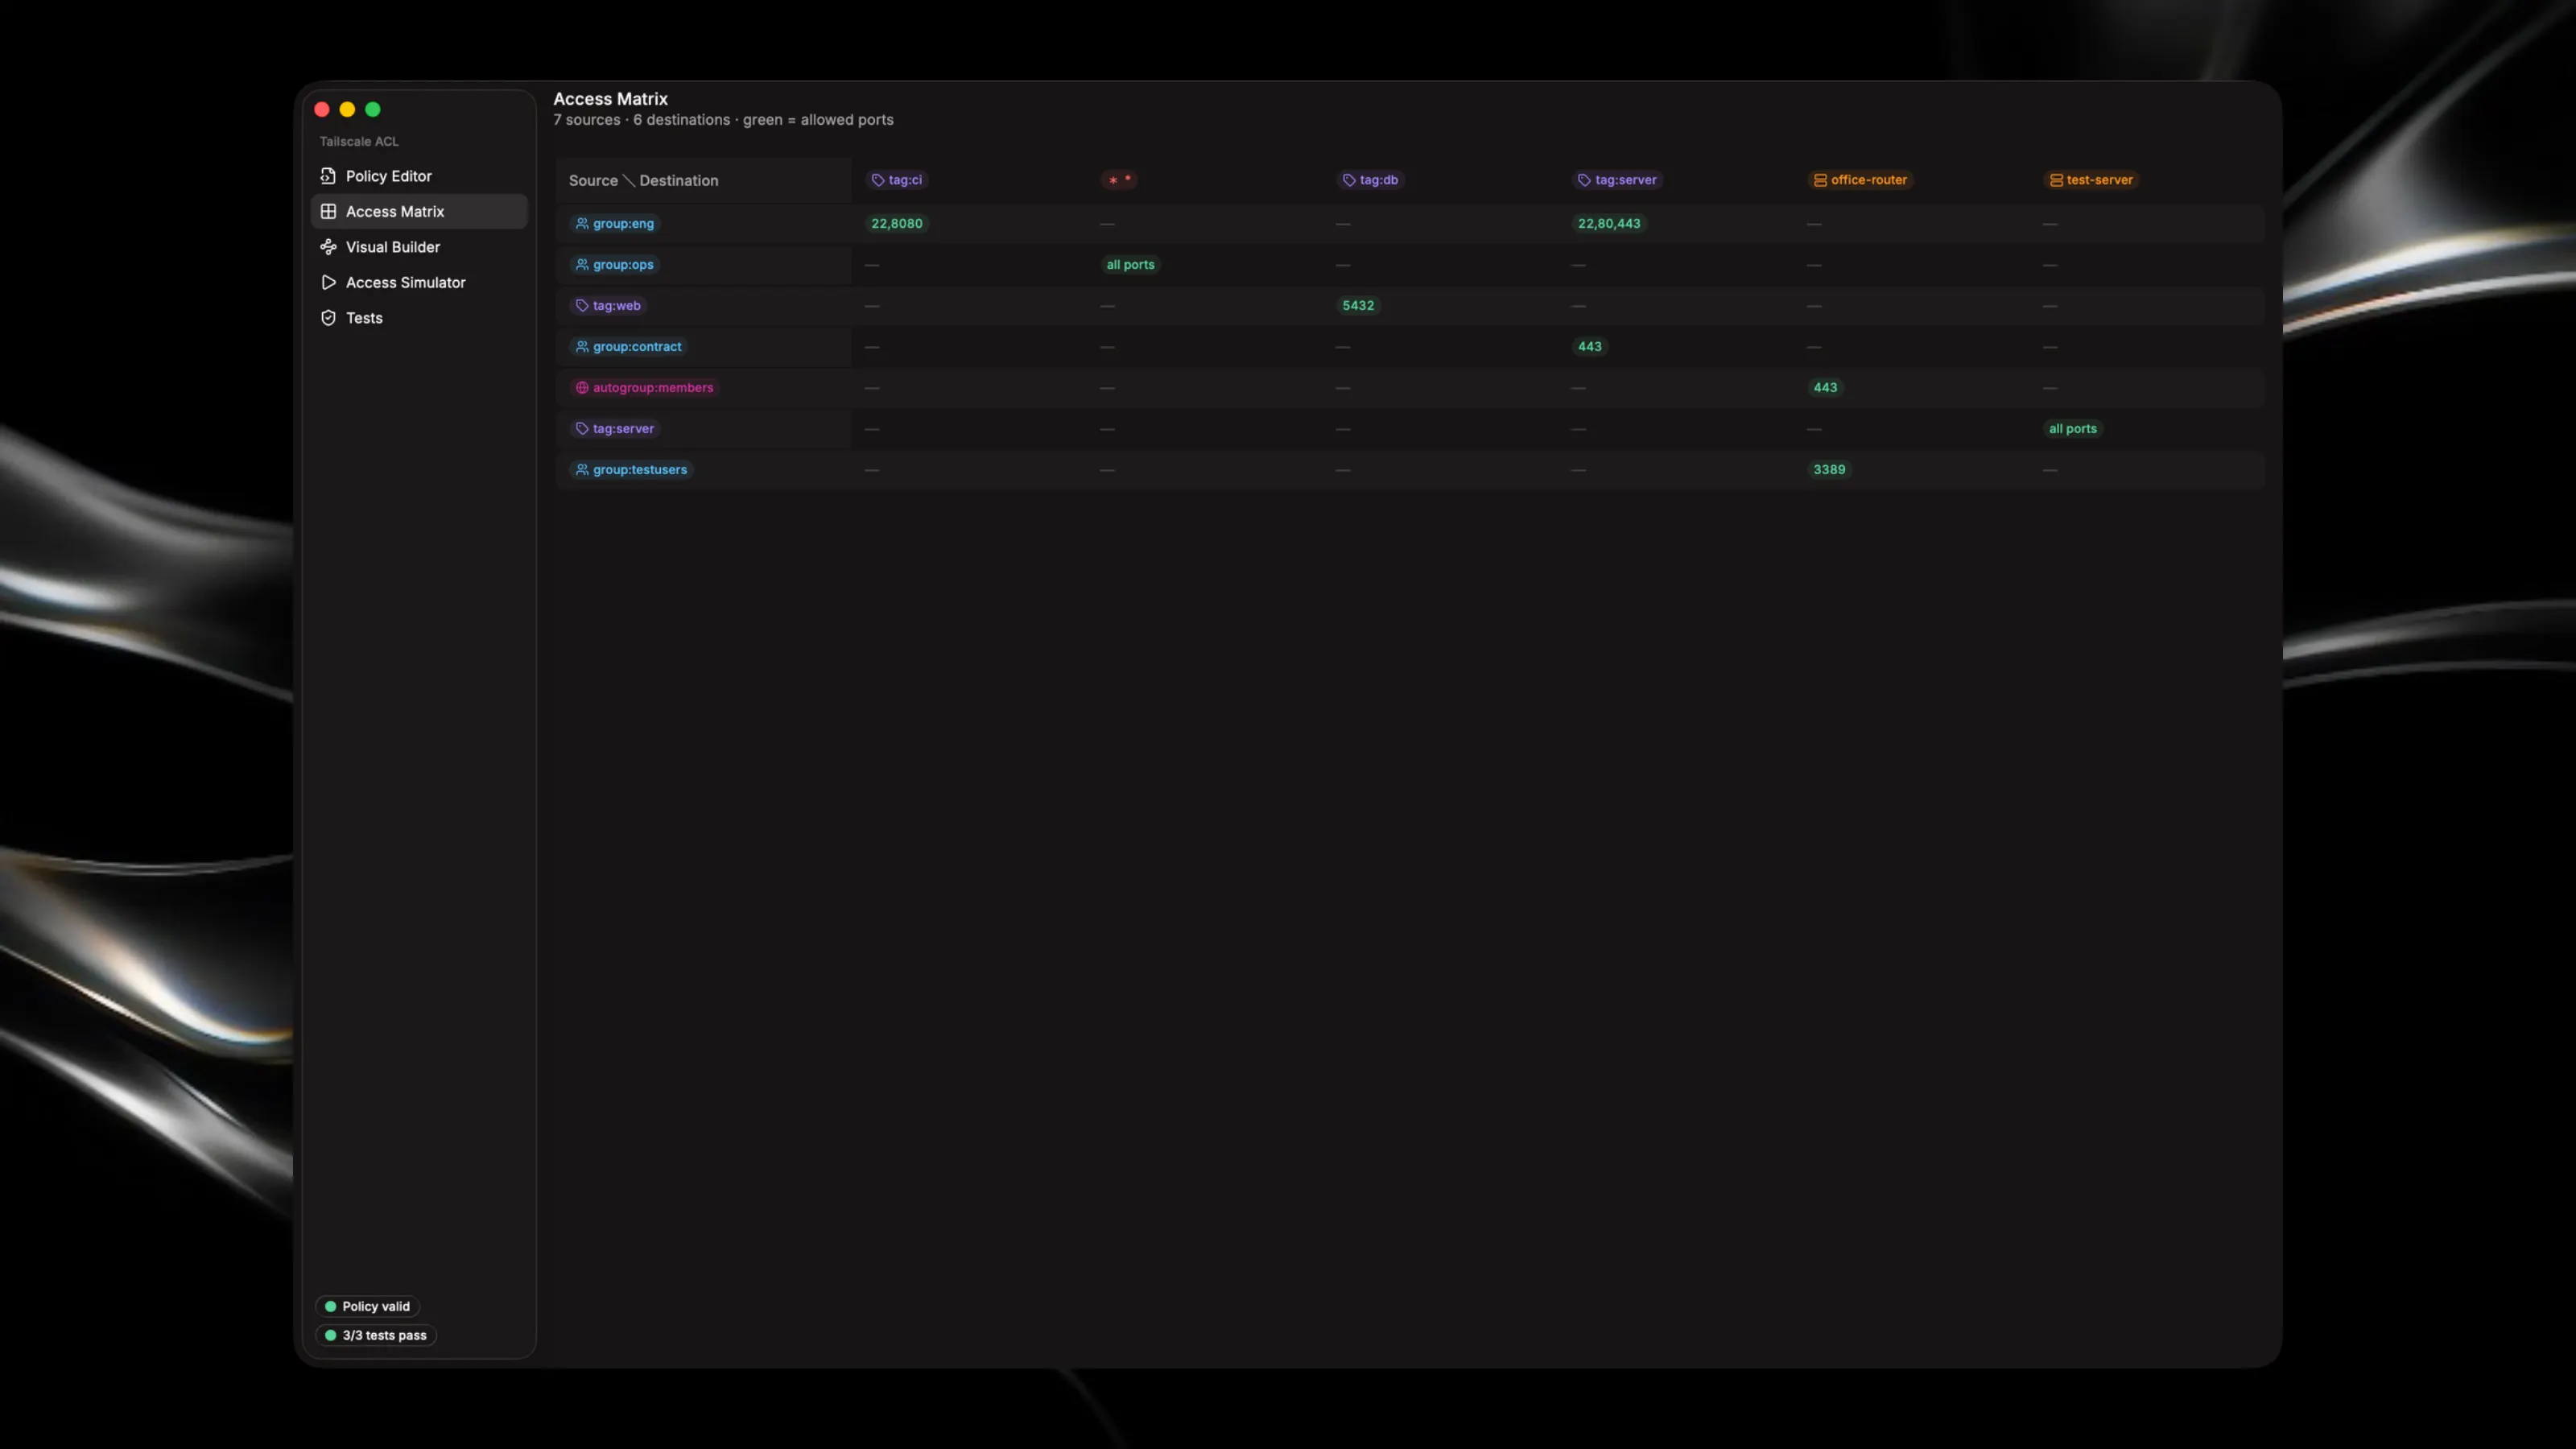Click the Access Matrix grid icon
2576x1449 pixels.
[x=328, y=211]
